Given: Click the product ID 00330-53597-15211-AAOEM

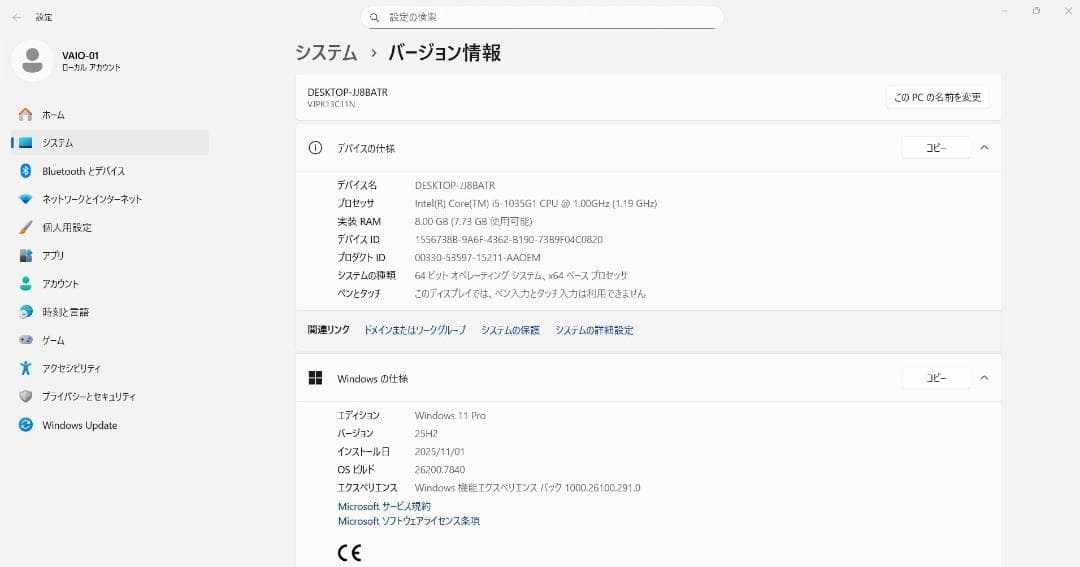Looking at the screenshot, I should (477, 258).
